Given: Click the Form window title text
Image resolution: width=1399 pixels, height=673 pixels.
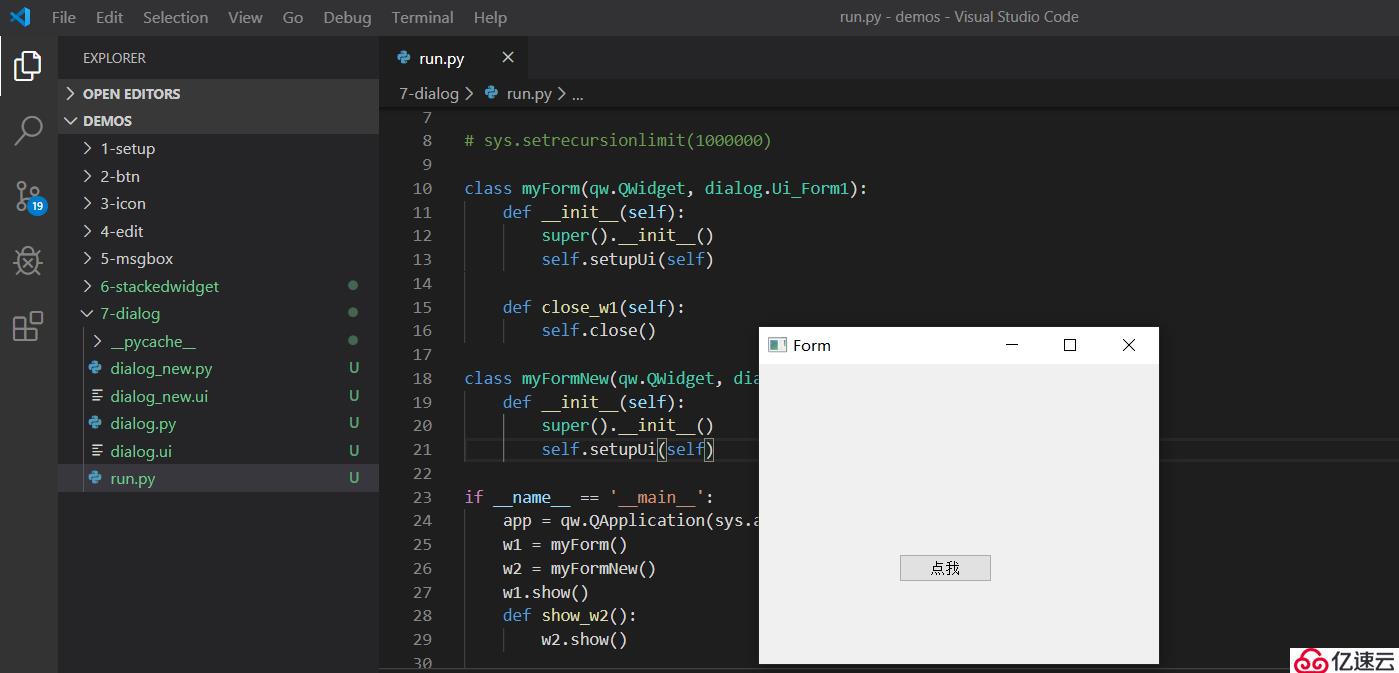Looking at the screenshot, I should pos(812,346).
